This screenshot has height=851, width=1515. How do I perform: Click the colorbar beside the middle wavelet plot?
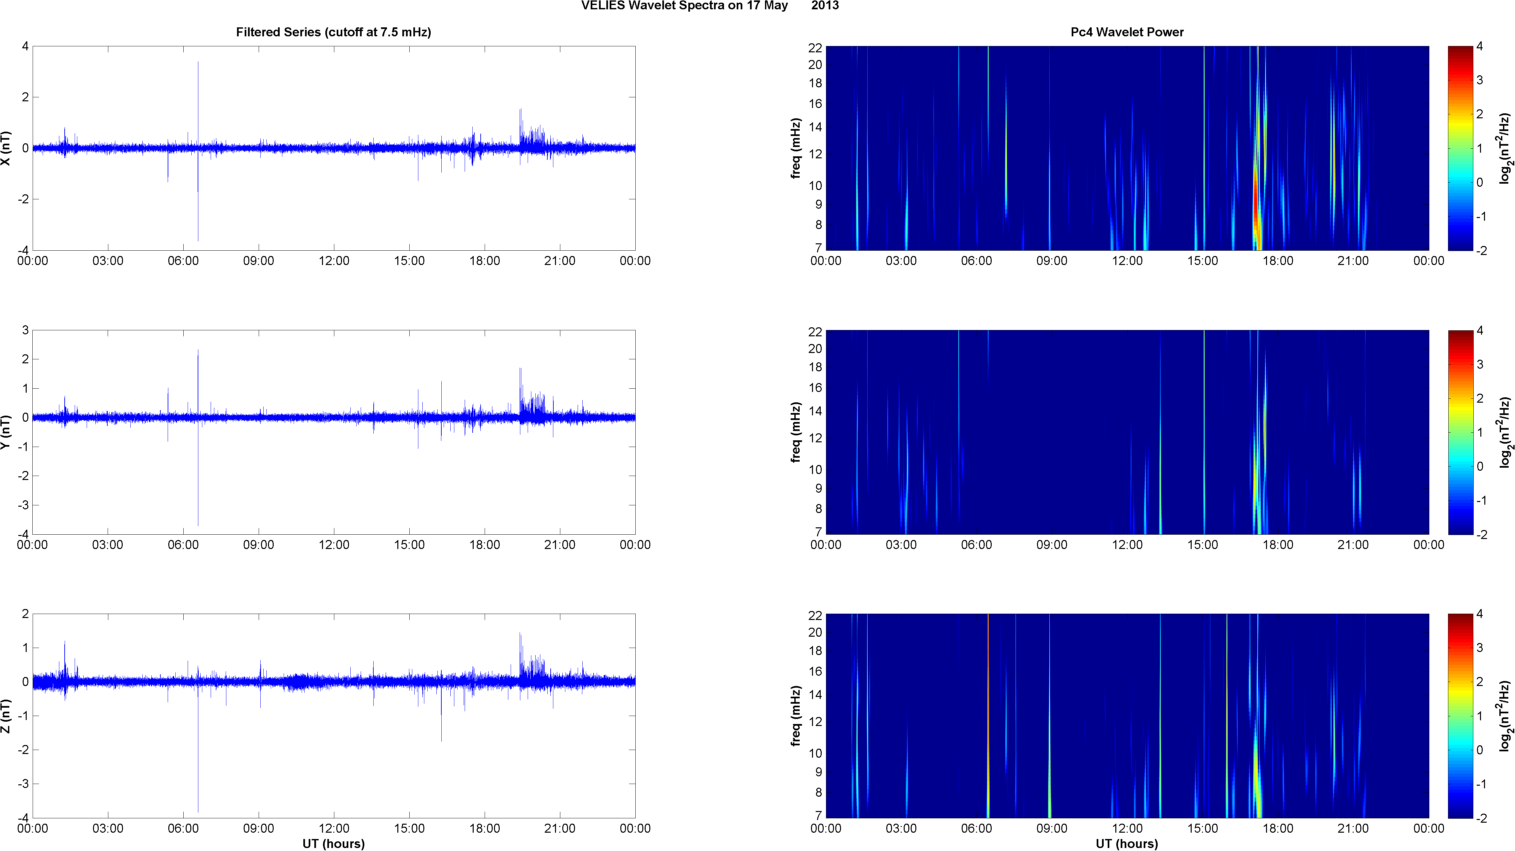tap(1460, 432)
